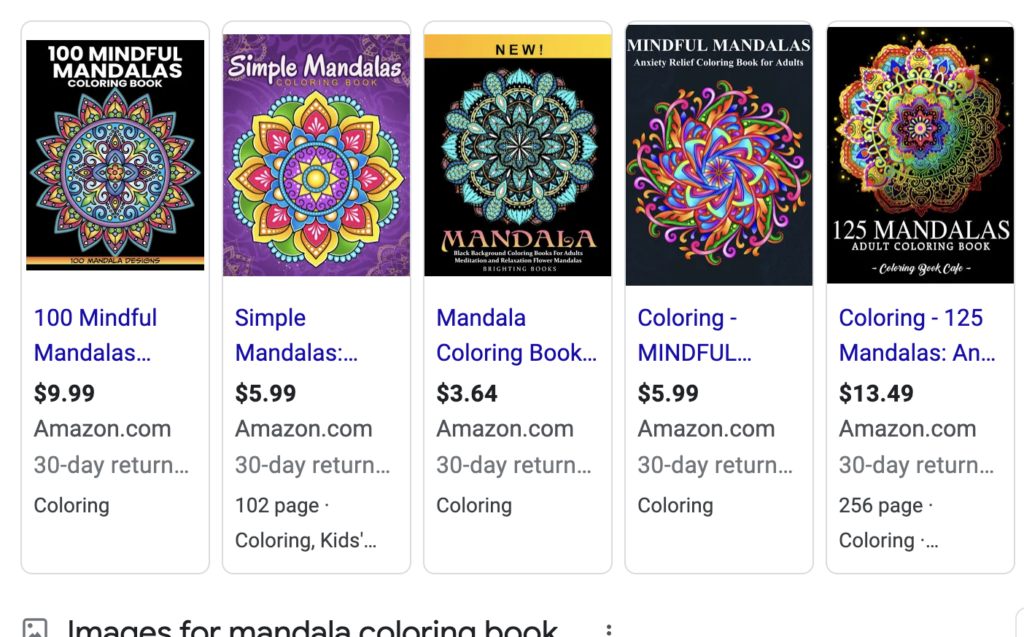Open the 100 Mindful Mandalas book cover
Image resolution: width=1024 pixels, height=637 pixels.
[x=115, y=155]
